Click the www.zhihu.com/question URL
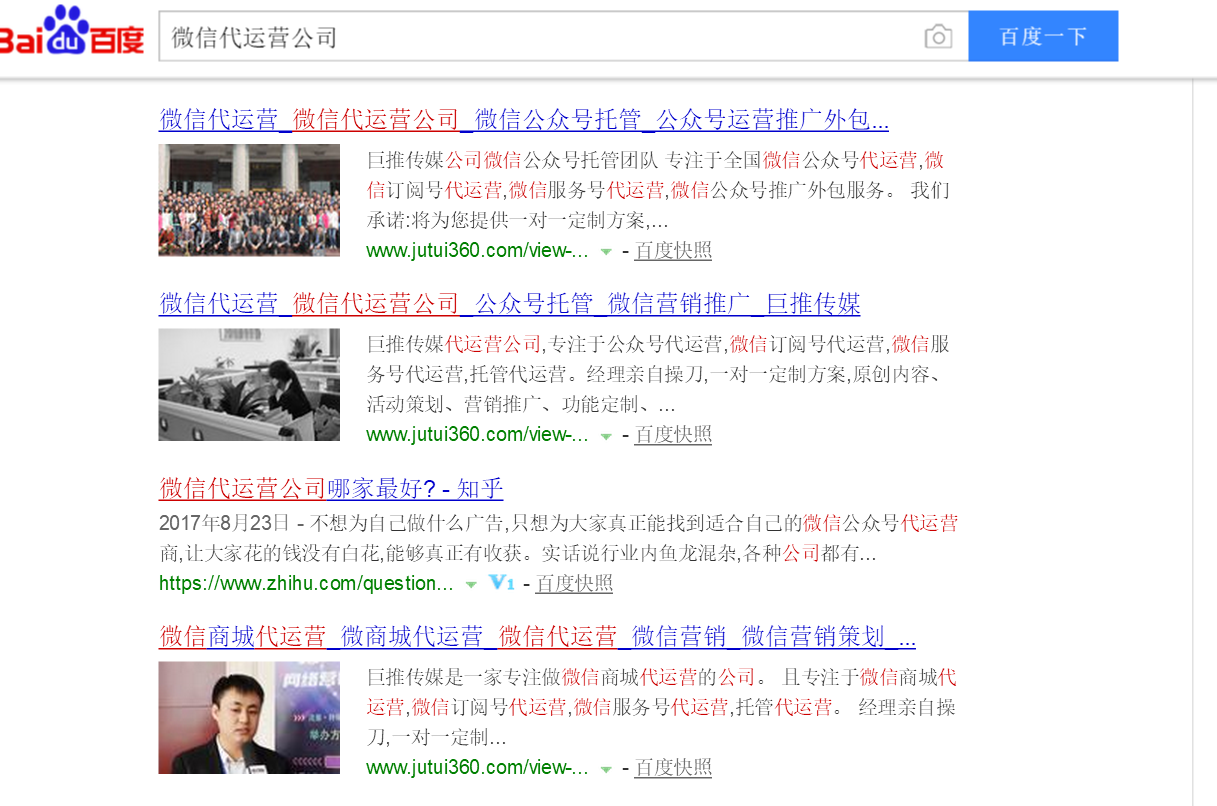1217x806 pixels. click(x=306, y=583)
